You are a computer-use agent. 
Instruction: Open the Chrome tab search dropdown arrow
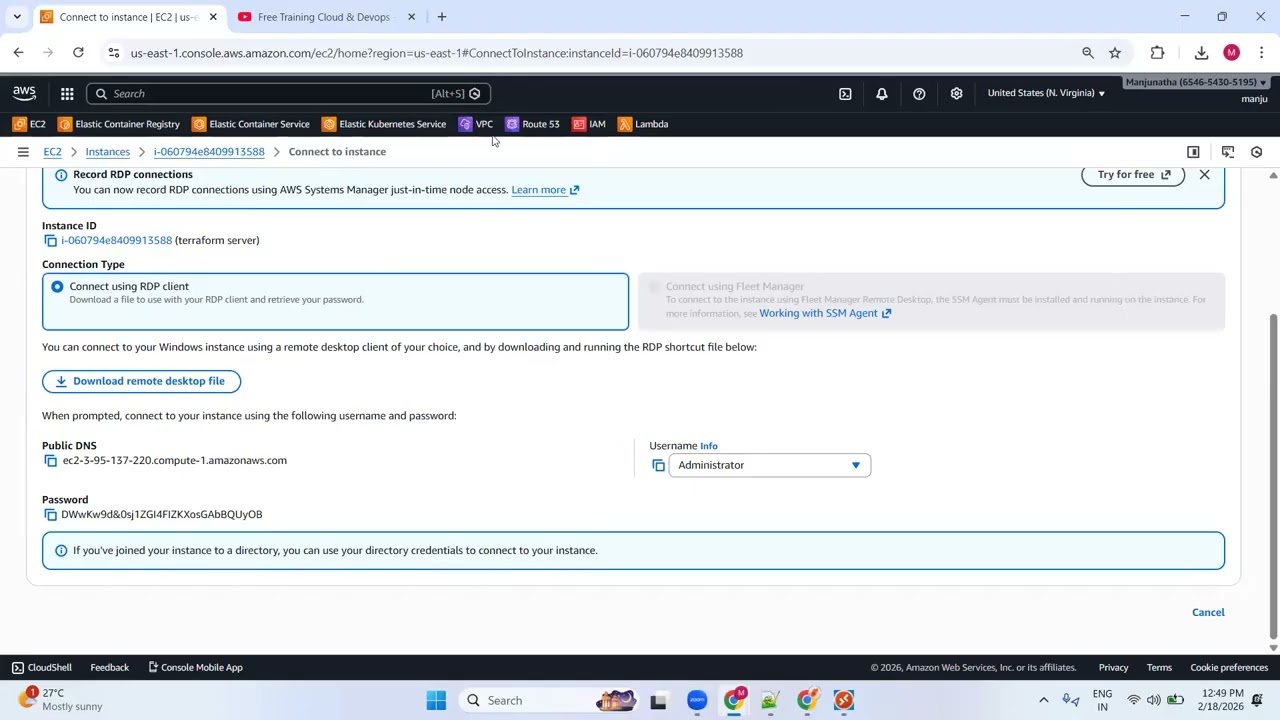coord(17,17)
